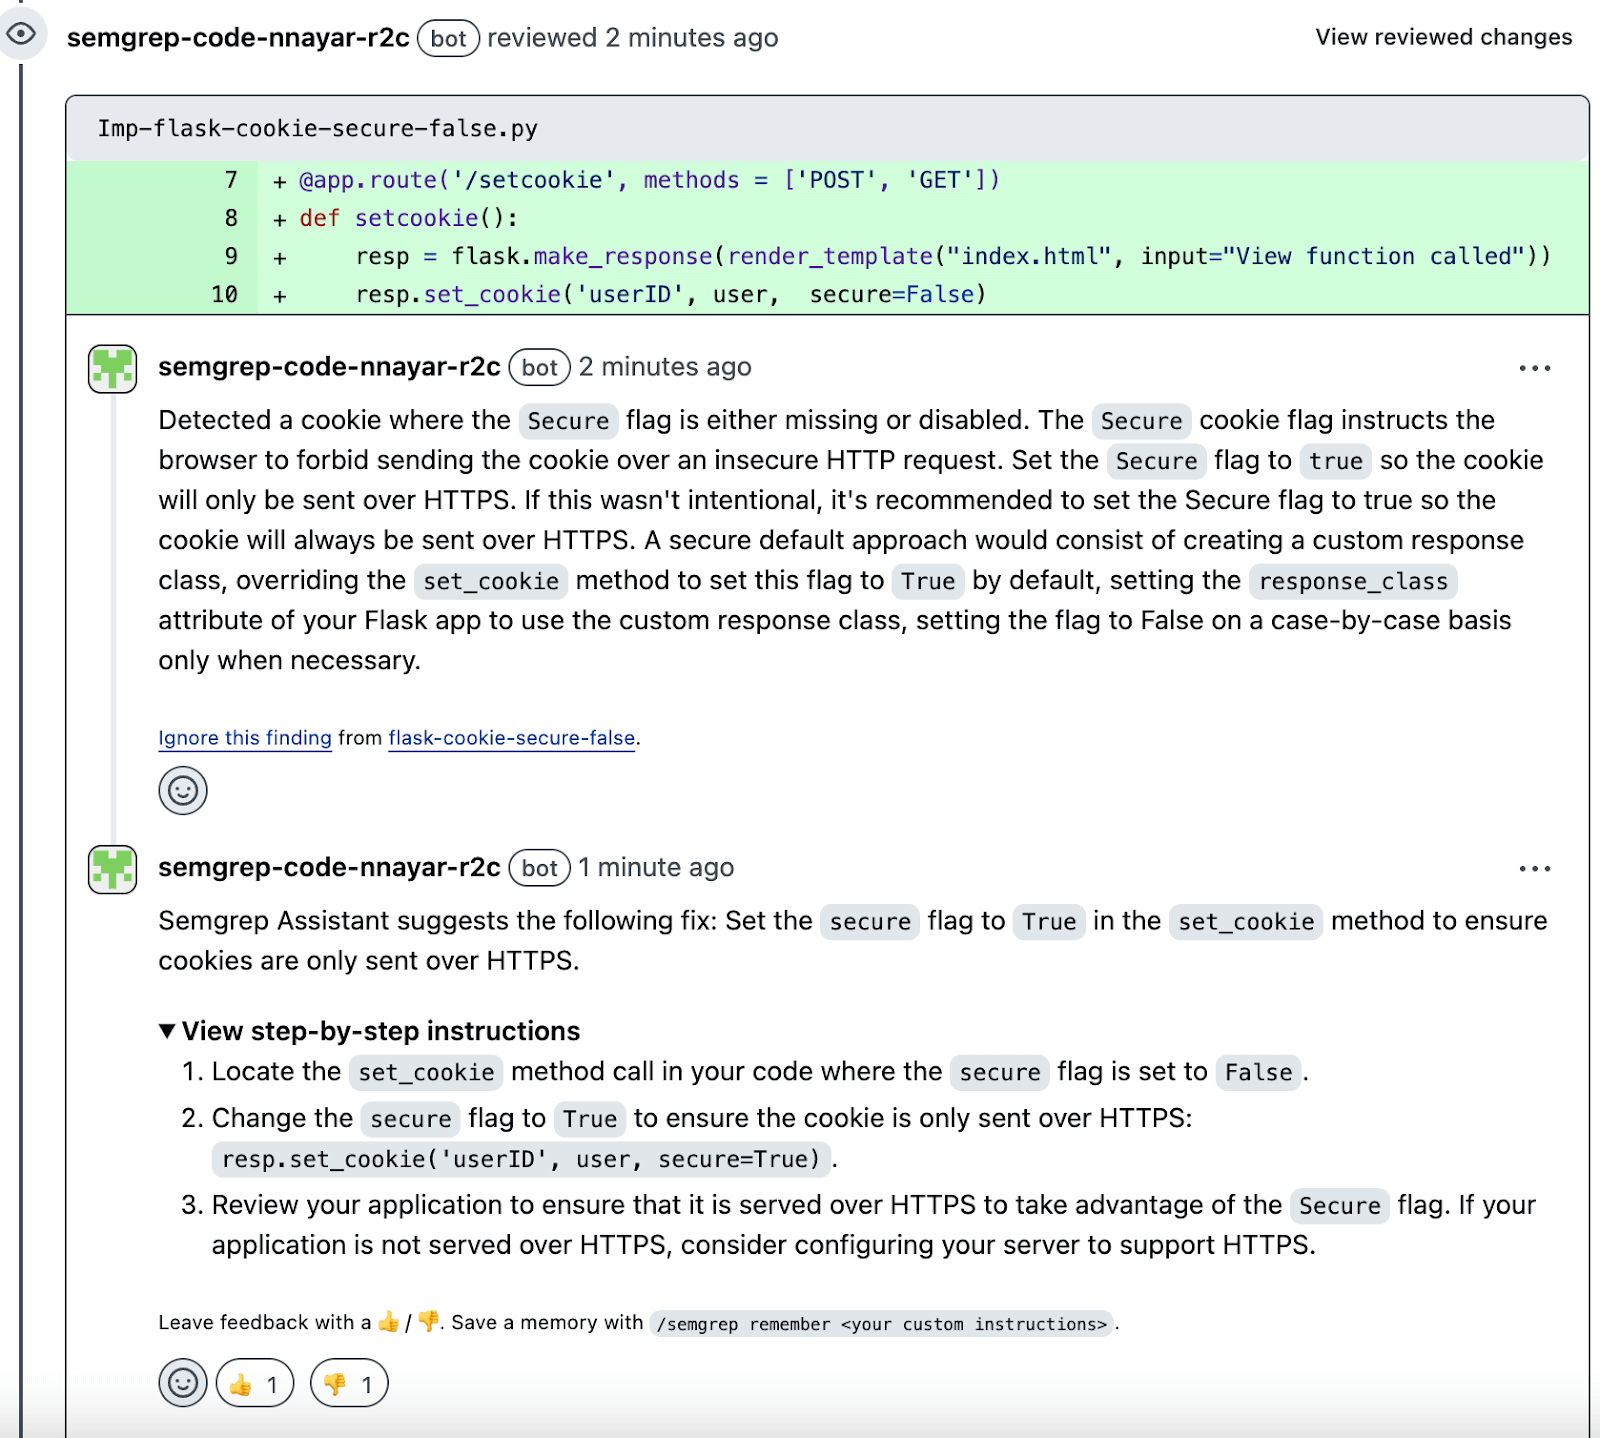Add emoji reaction to second comment
1600x1438 pixels.
[183, 1383]
